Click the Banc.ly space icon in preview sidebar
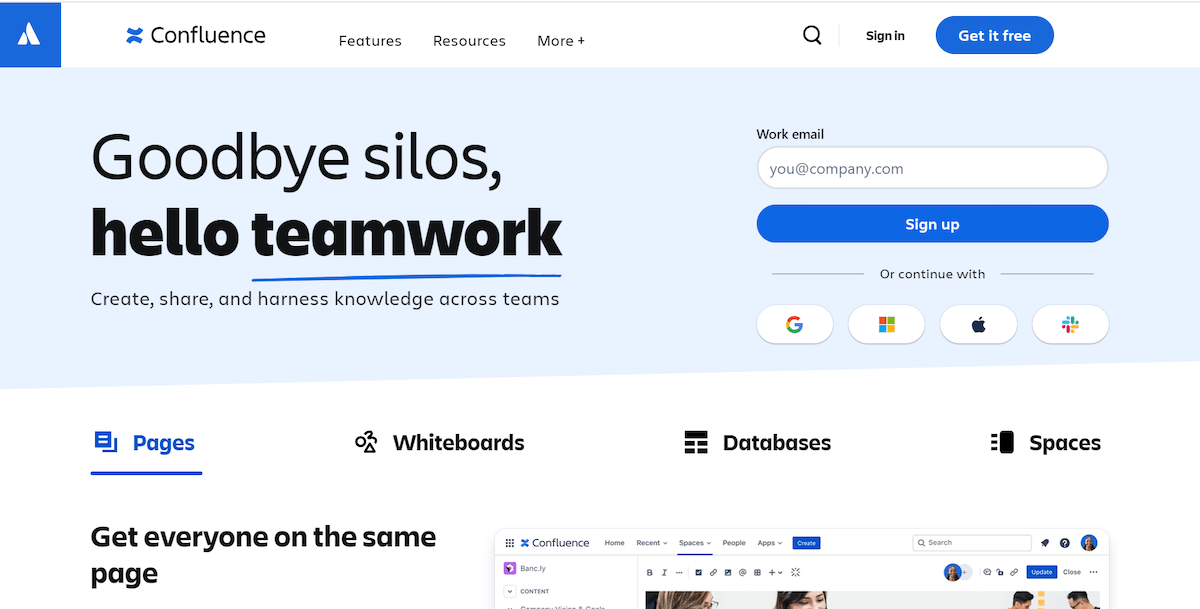 click(x=509, y=568)
